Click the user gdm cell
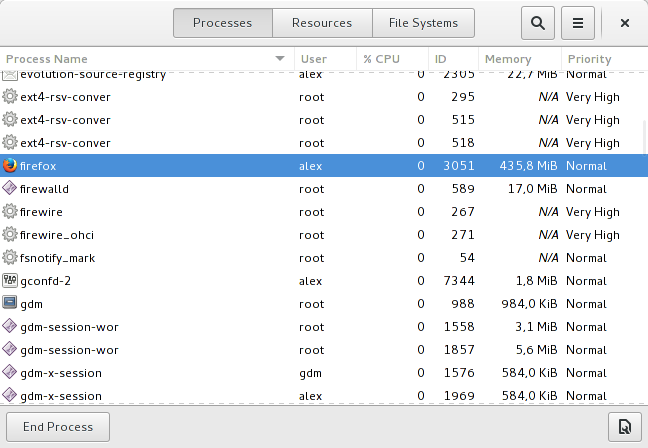The height and width of the screenshot is (448, 648). 310,373
